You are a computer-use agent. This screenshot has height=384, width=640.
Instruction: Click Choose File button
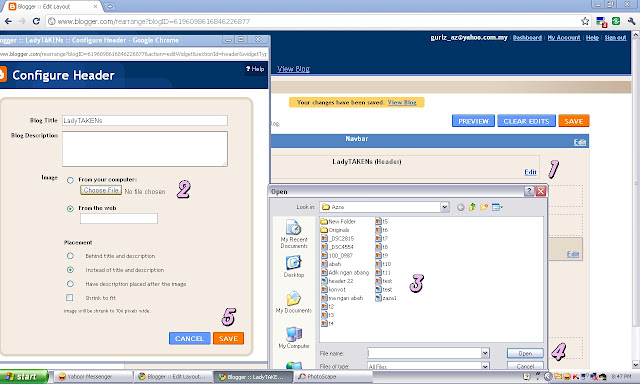tap(101, 190)
